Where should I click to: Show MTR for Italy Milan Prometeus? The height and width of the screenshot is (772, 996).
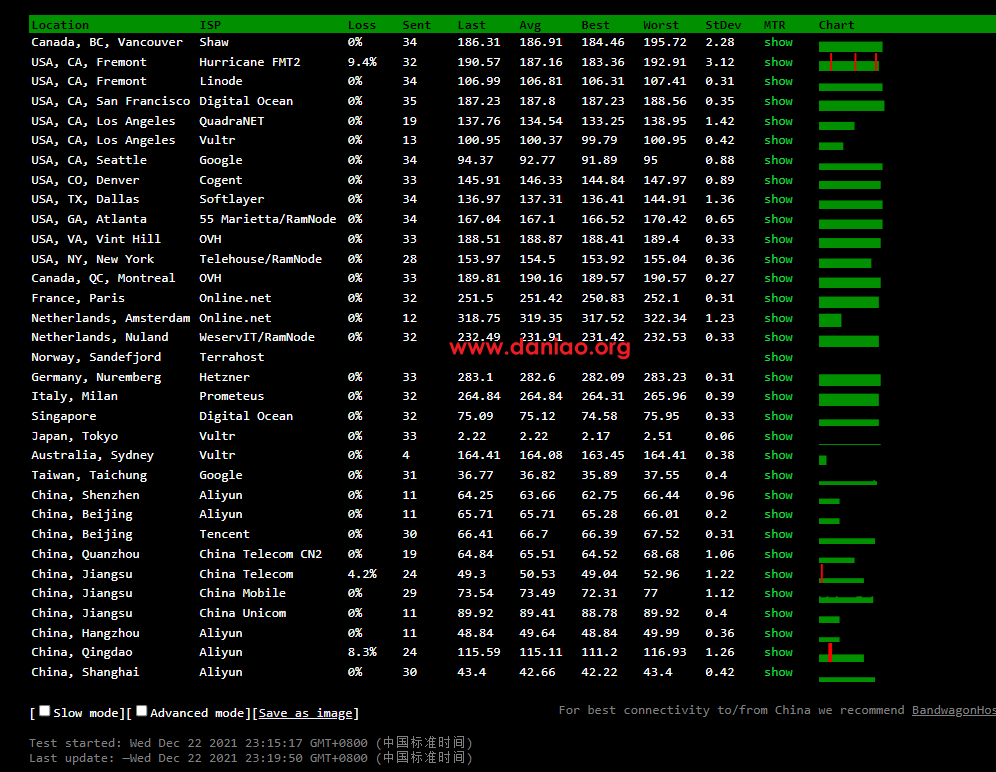point(778,396)
